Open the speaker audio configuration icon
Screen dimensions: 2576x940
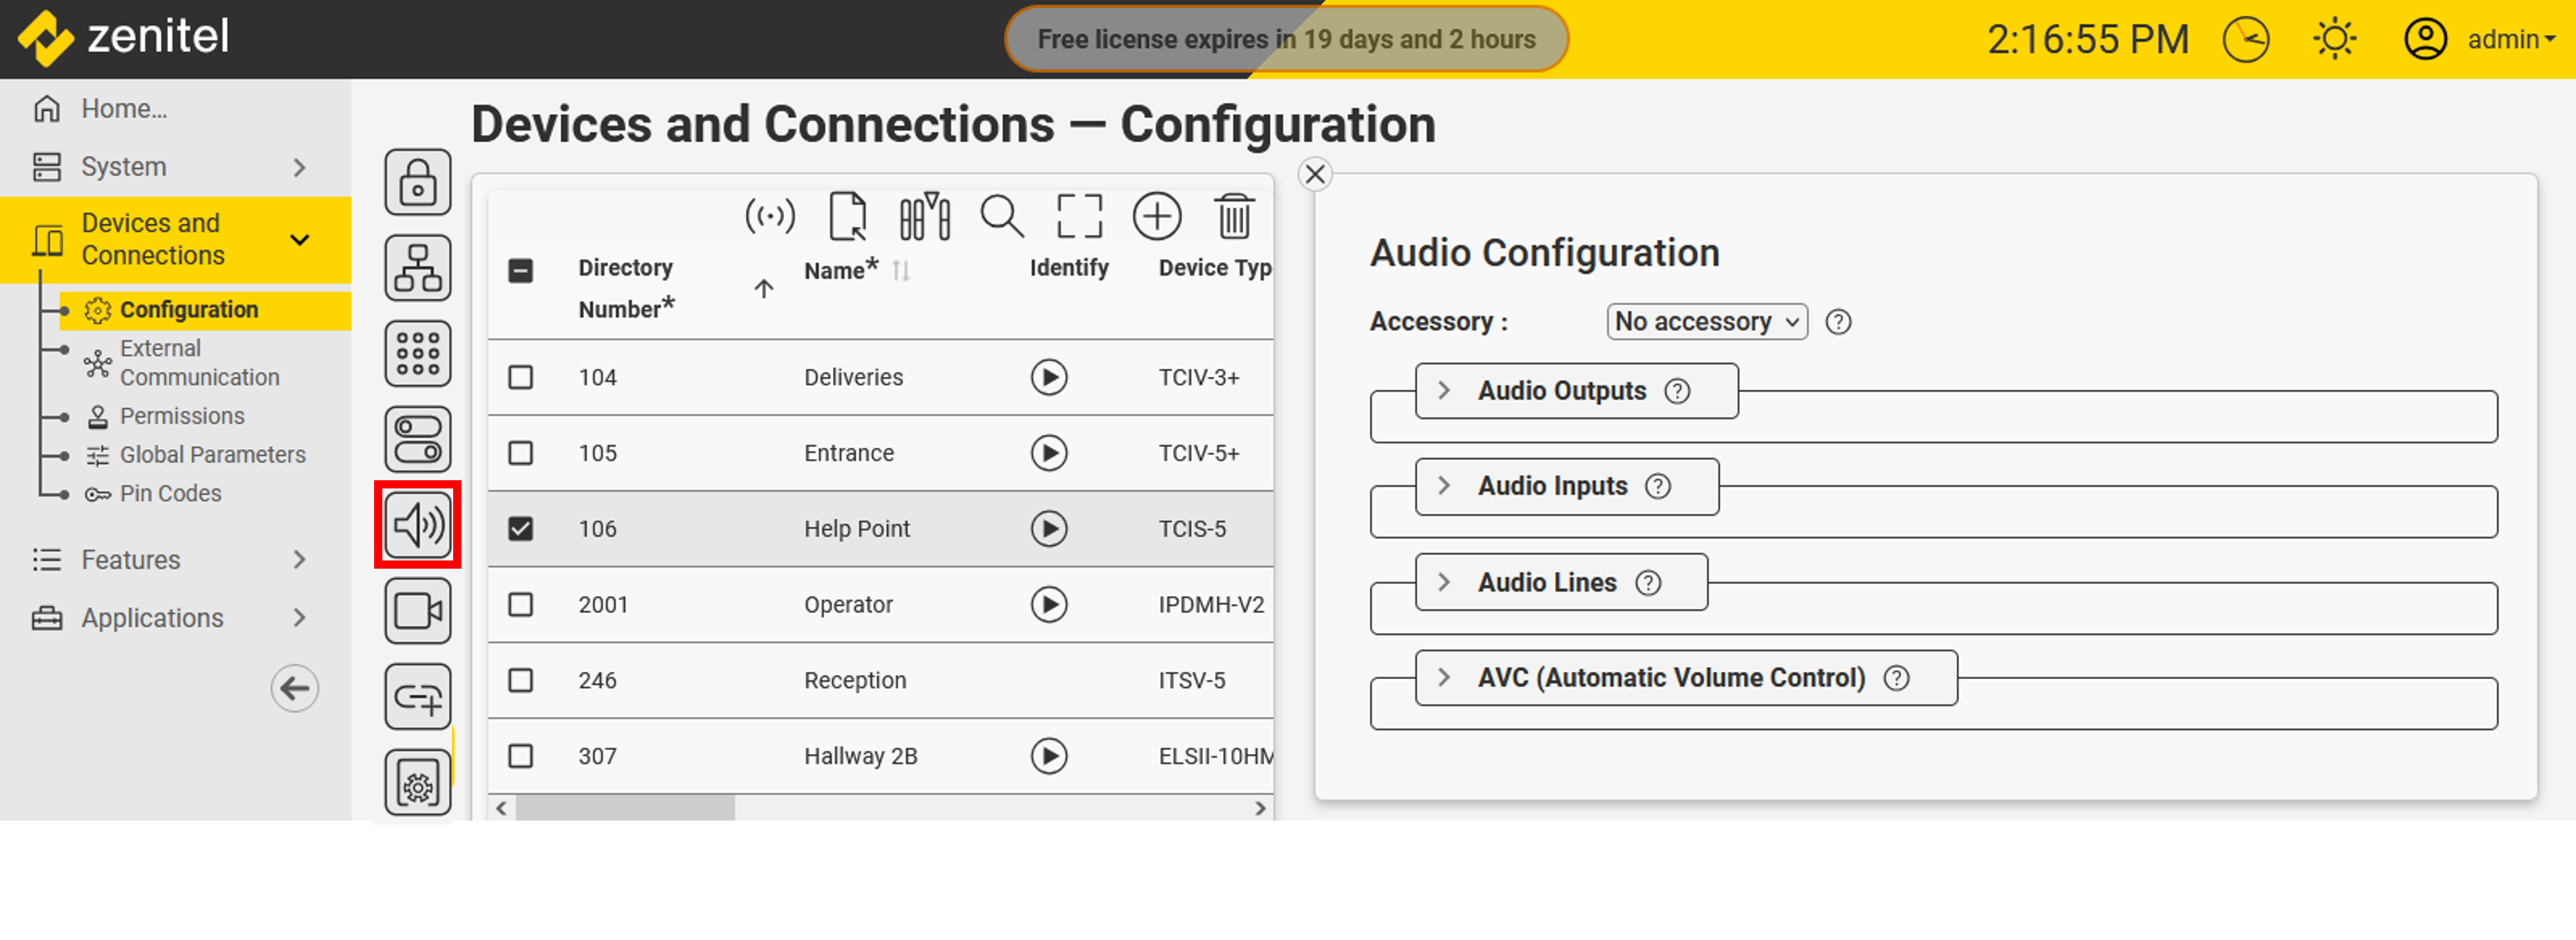[418, 525]
